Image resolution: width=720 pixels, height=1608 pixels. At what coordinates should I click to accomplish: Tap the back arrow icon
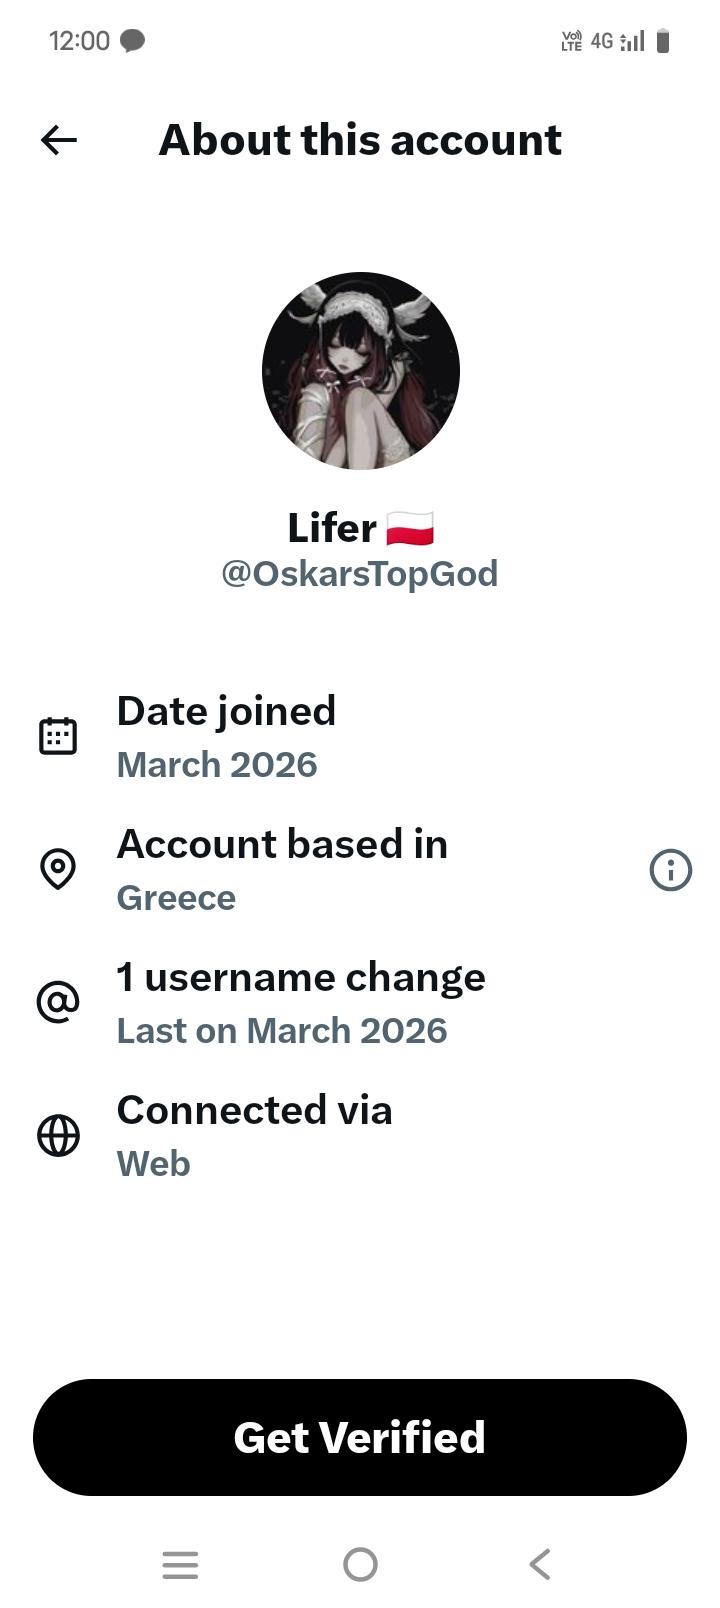tap(59, 140)
